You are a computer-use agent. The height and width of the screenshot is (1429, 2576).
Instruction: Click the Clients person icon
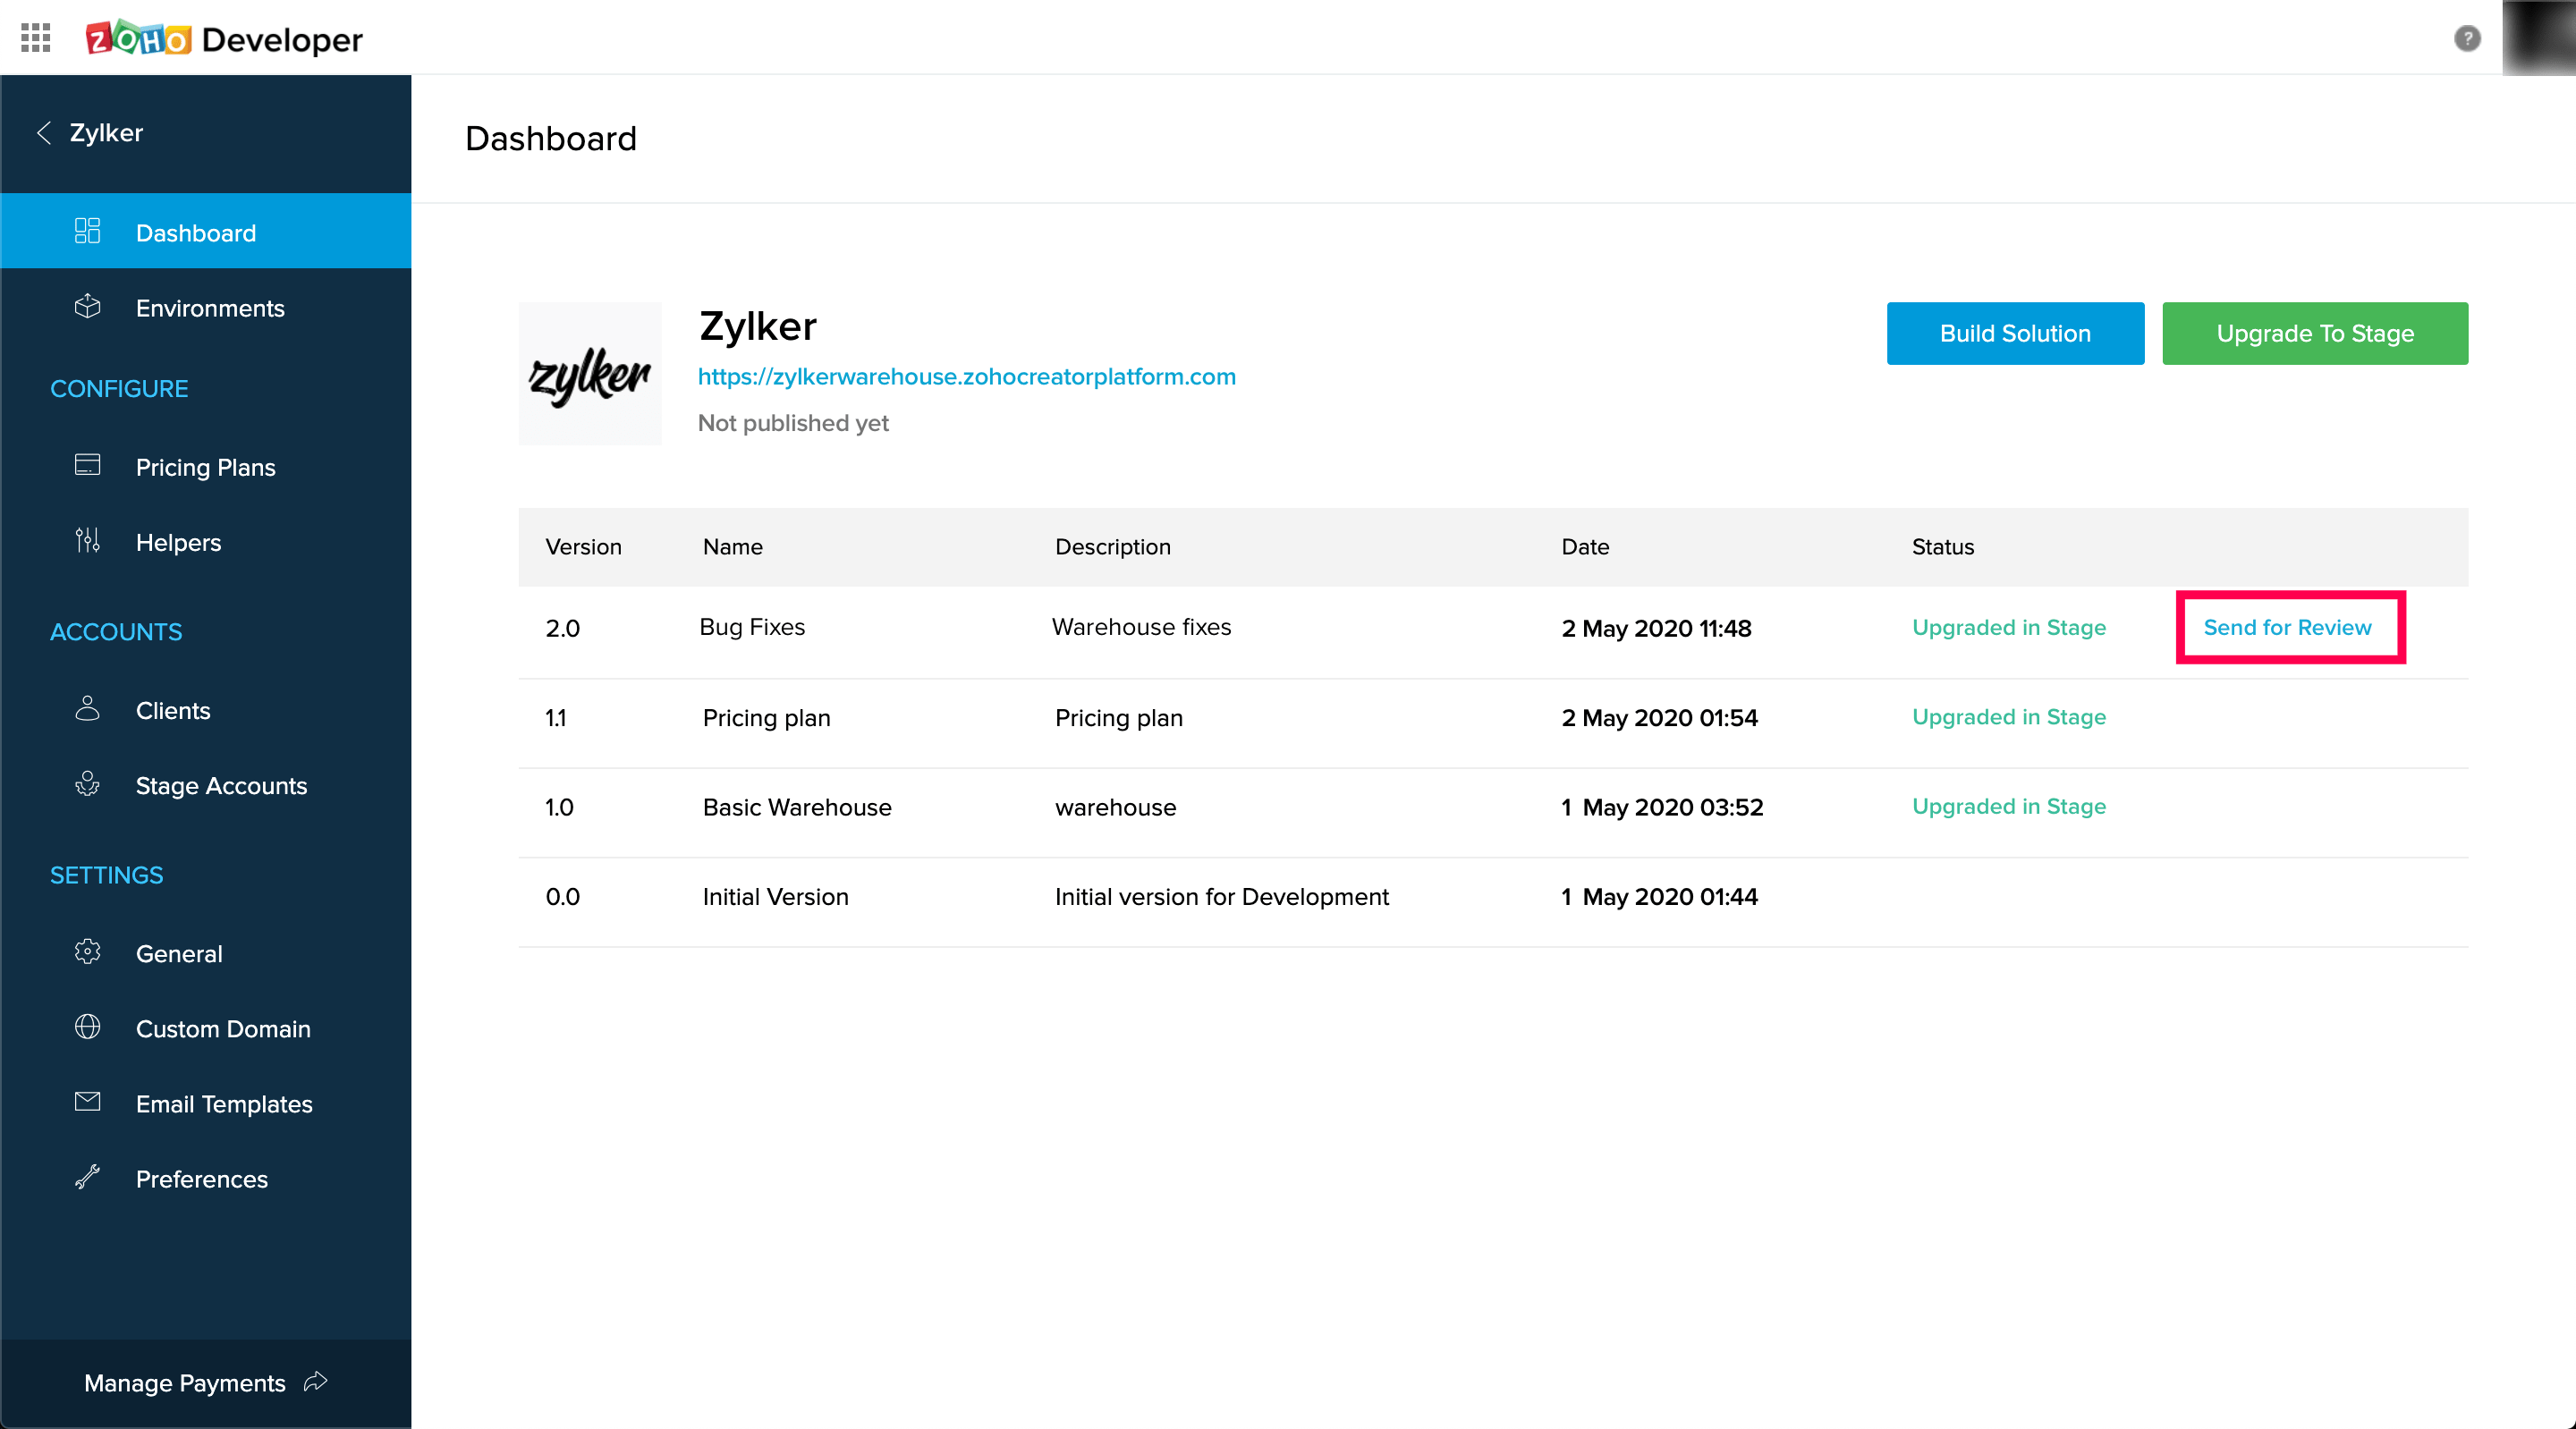[x=88, y=709]
